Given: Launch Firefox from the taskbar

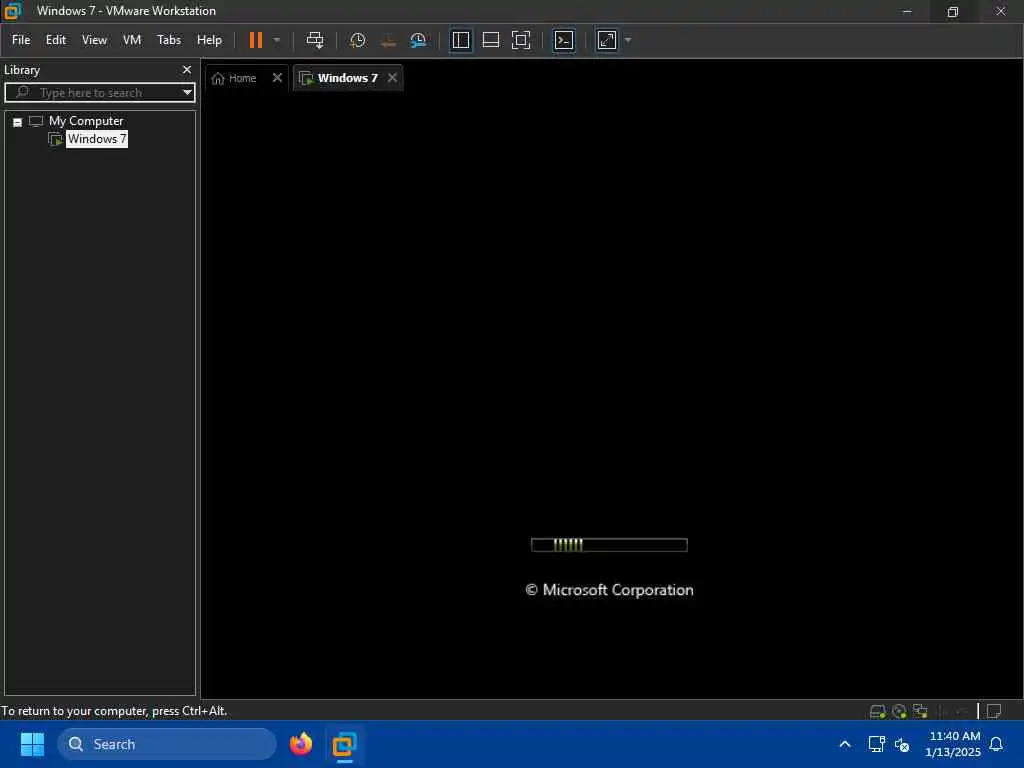Looking at the screenshot, I should click(301, 744).
